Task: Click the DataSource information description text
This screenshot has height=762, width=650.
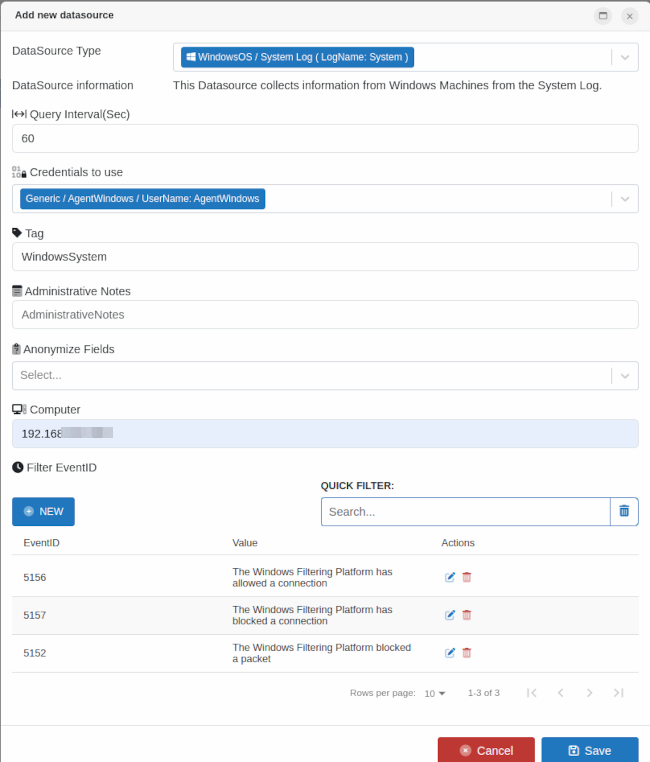Action: [x=387, y=86]
